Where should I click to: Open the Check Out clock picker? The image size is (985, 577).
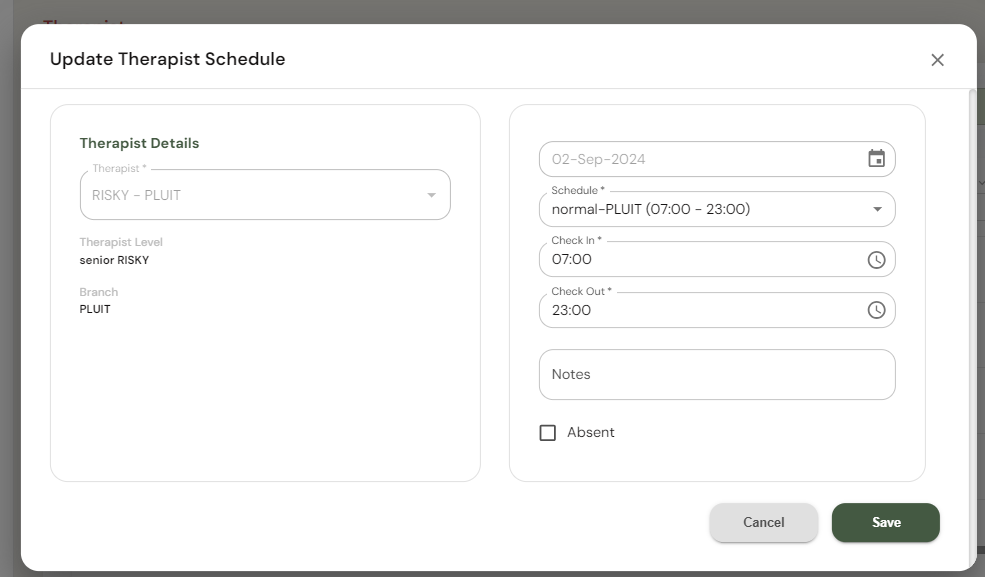point(876,310)
